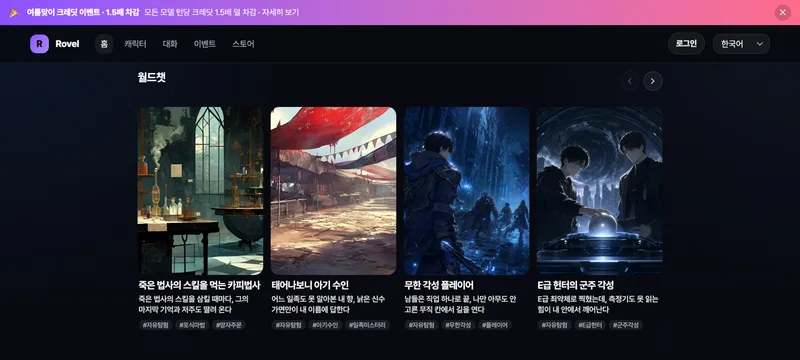Open title E급 헌터의 군주 각성
This screenshot has height=360, width=800.
point(576,285)
